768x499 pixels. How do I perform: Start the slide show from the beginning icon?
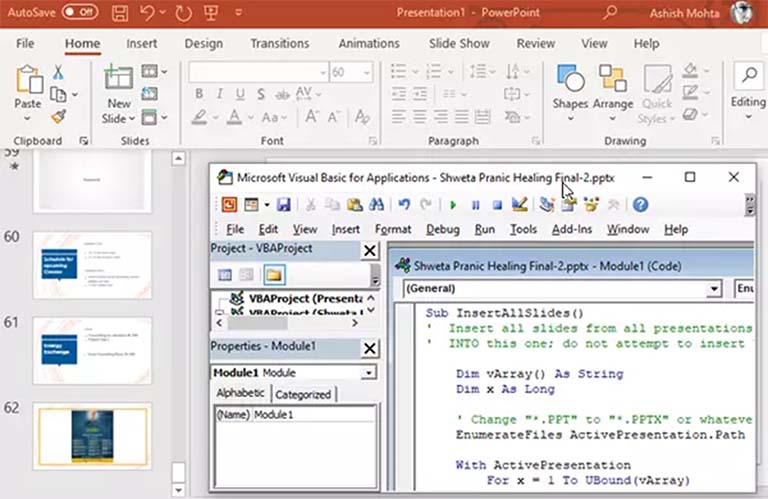[211, 13]
